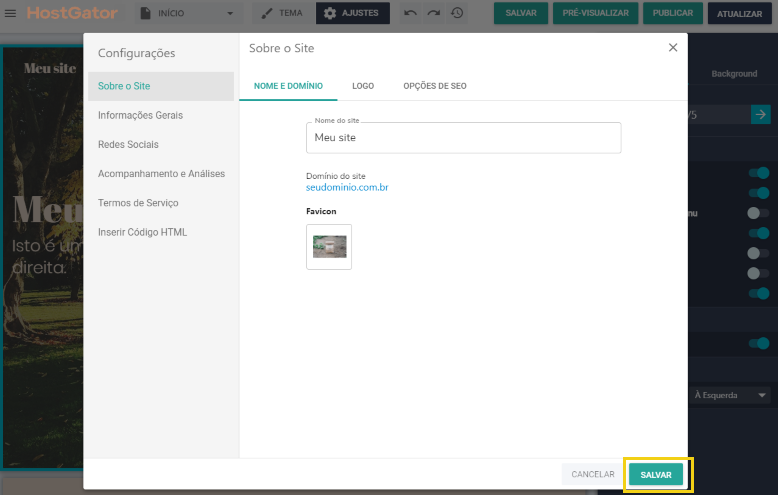This screenshot has width=778, height=495.
Task: Toggle the sixth (off) switch in right panel
Action: (759, 273)
